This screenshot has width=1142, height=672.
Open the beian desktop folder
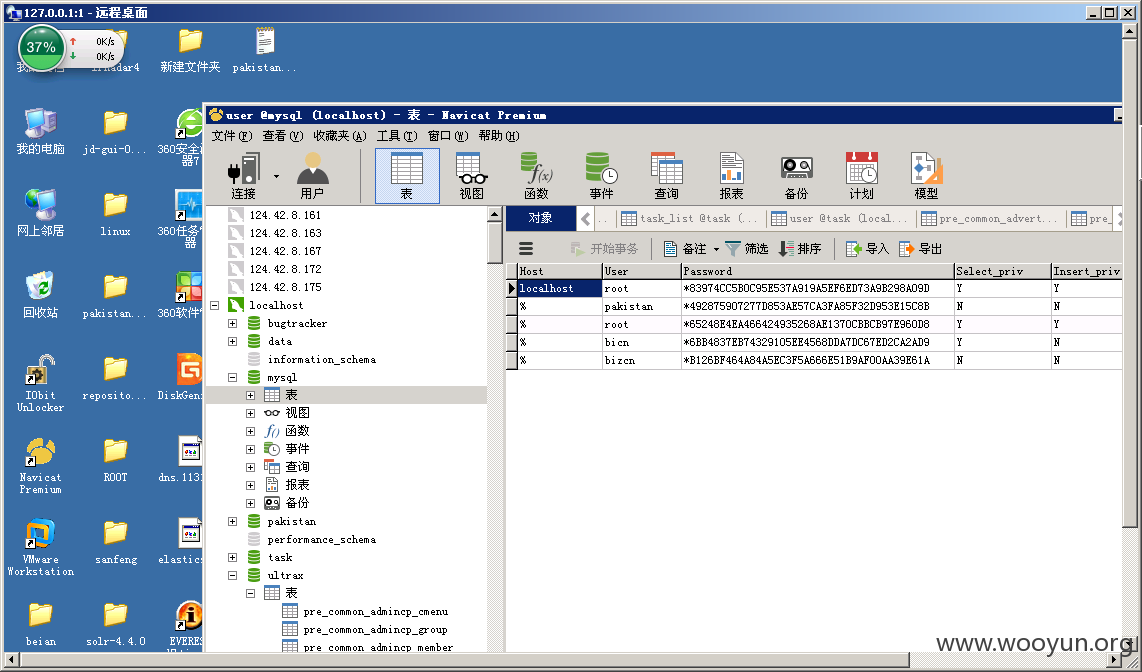(x=41, y=624)
